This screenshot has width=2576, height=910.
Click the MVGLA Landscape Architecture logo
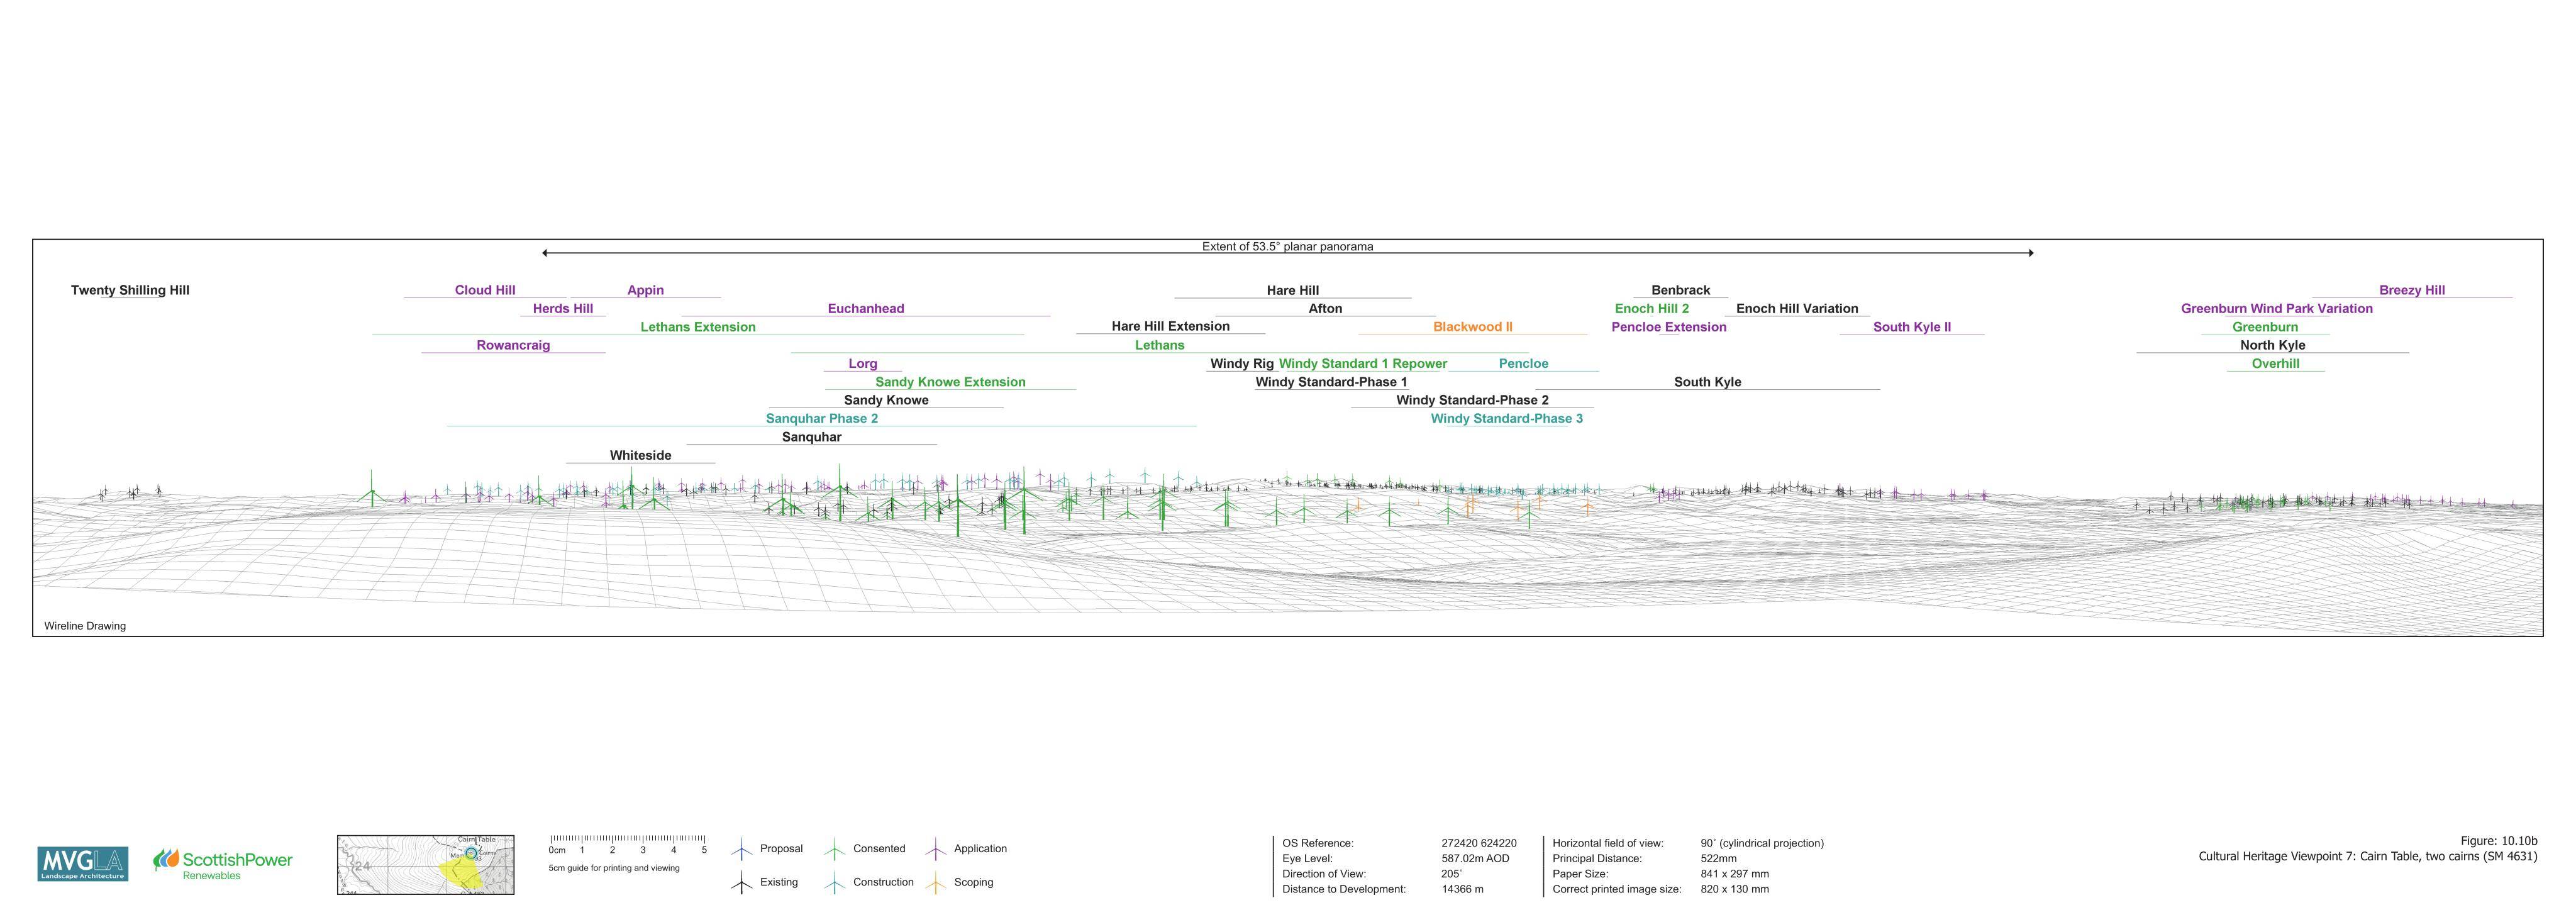[83, 864]
